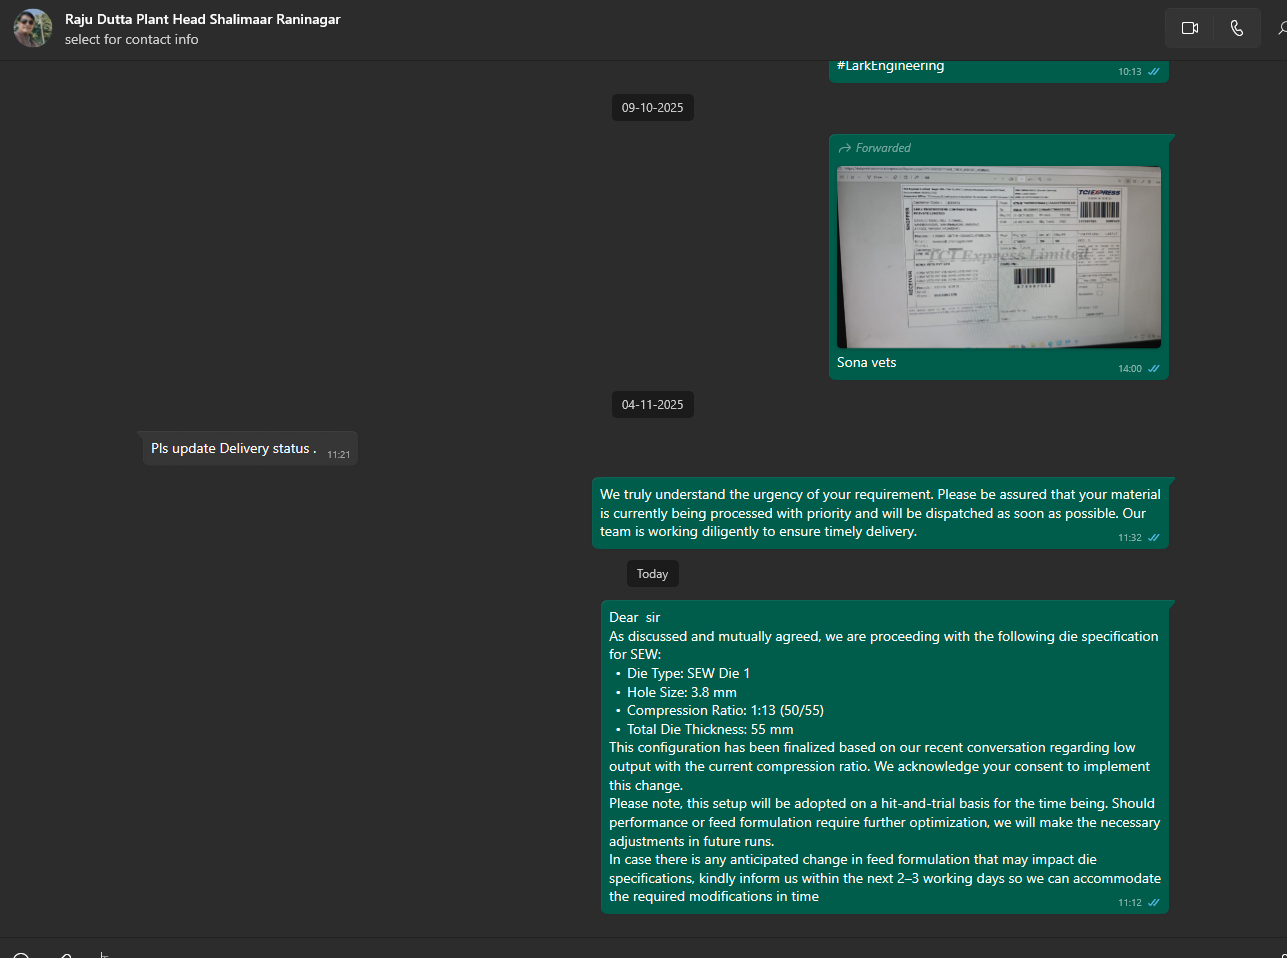Click the 04-11-2025 date separator
The image size is (1287, 958).
tap(652, 405)
